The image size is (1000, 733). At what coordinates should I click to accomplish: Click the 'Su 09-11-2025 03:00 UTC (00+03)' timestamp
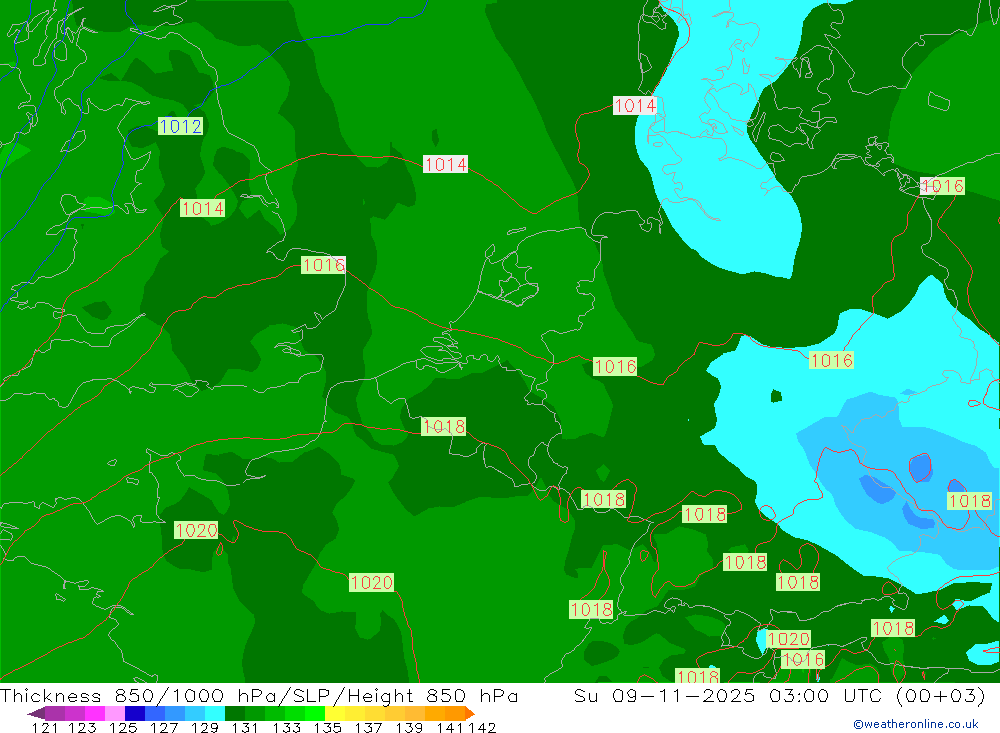(779, 695)
